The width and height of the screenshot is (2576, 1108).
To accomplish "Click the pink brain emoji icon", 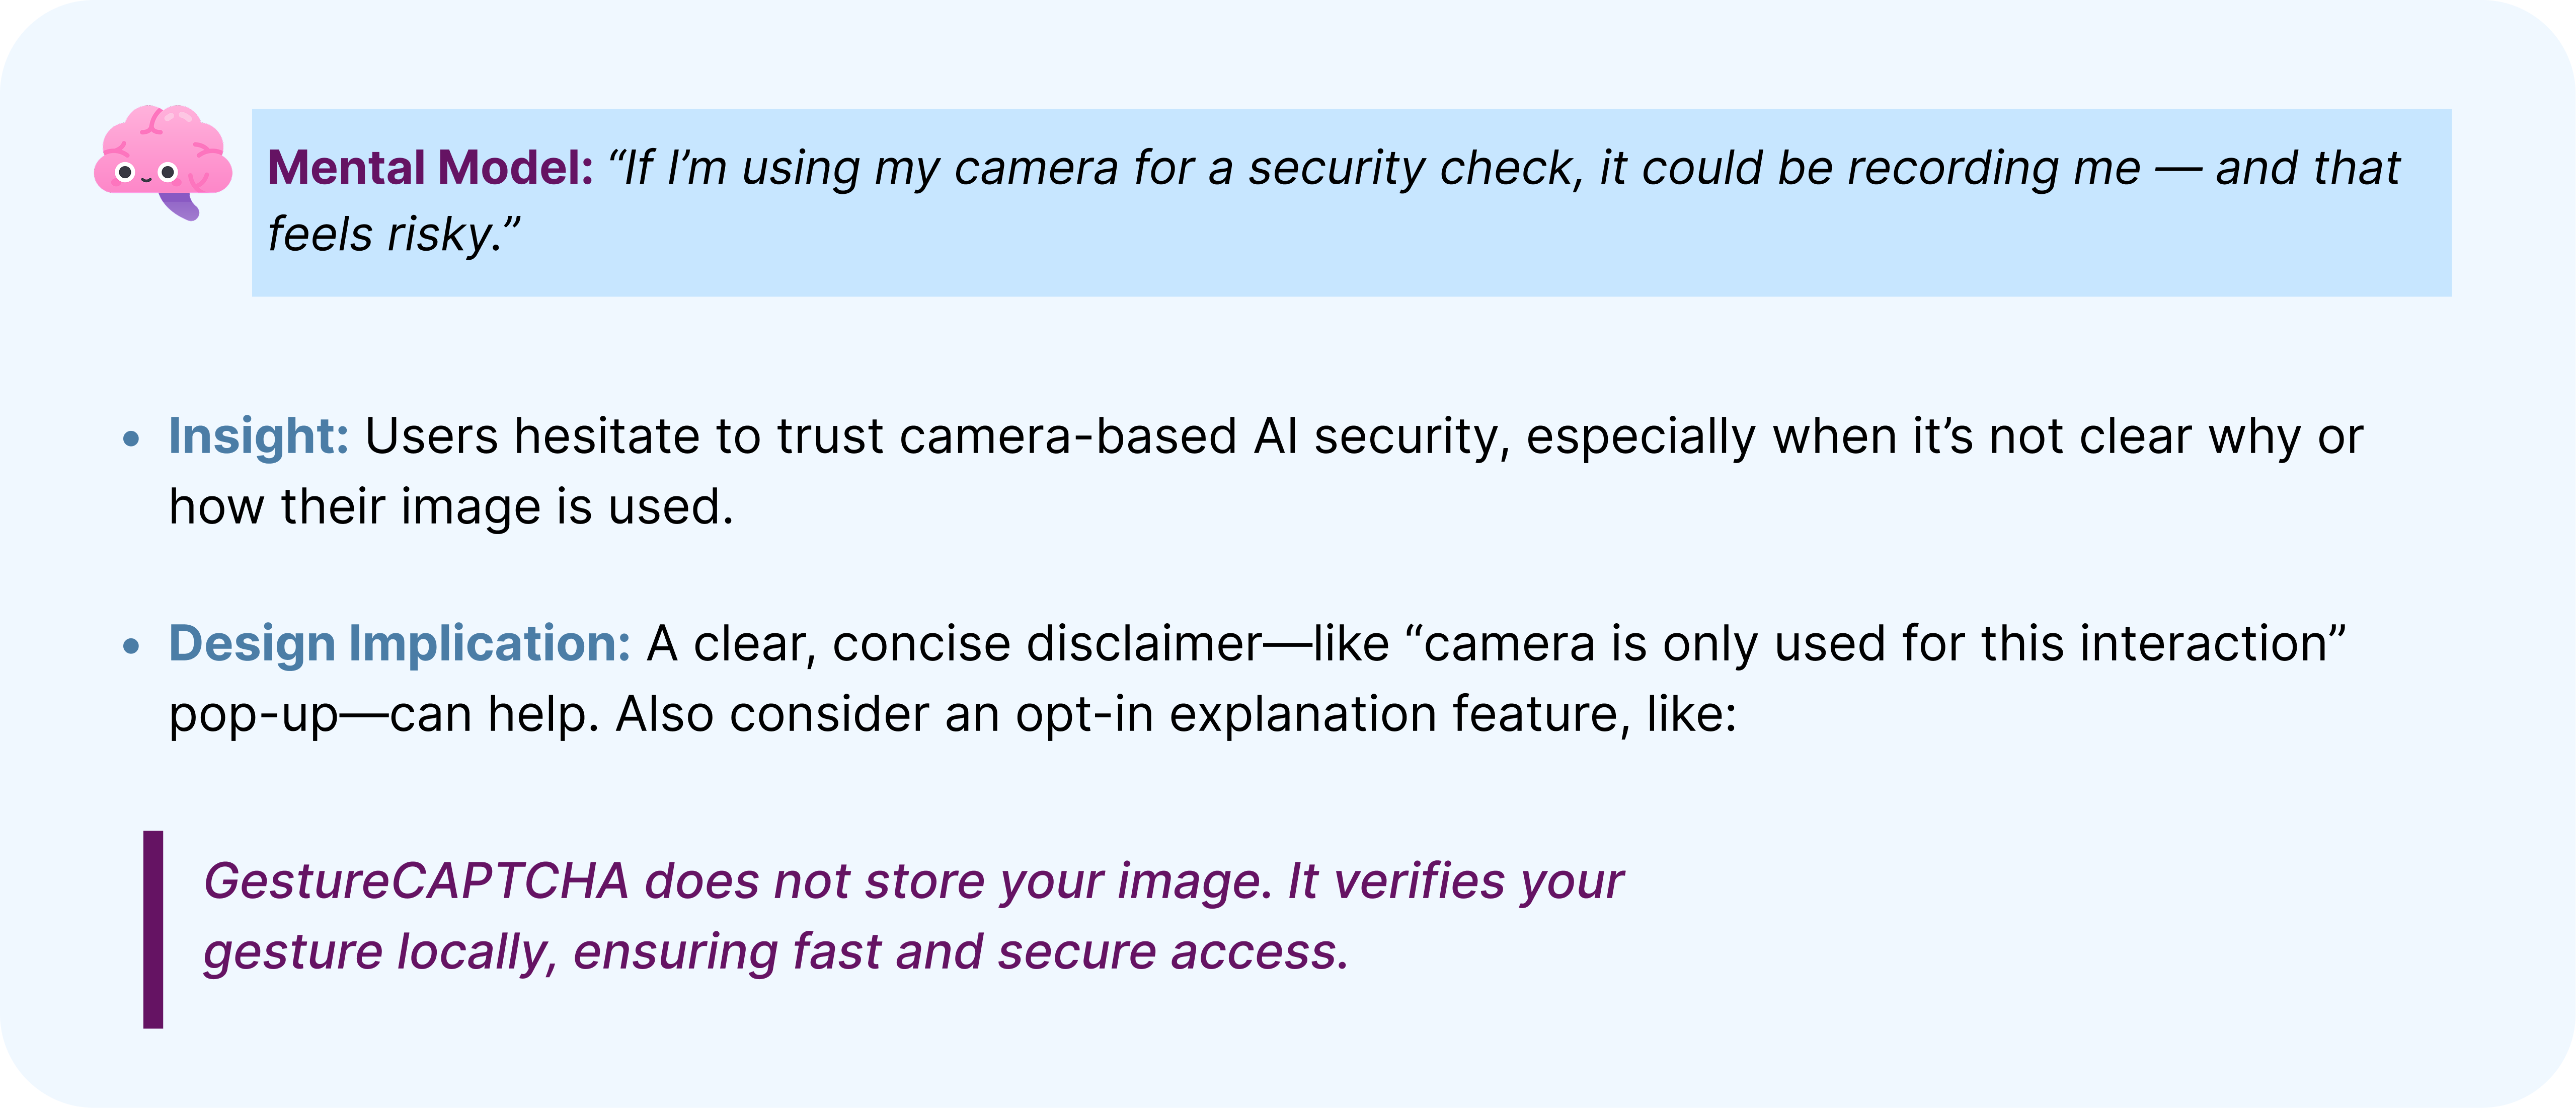I will pos(162,161).
